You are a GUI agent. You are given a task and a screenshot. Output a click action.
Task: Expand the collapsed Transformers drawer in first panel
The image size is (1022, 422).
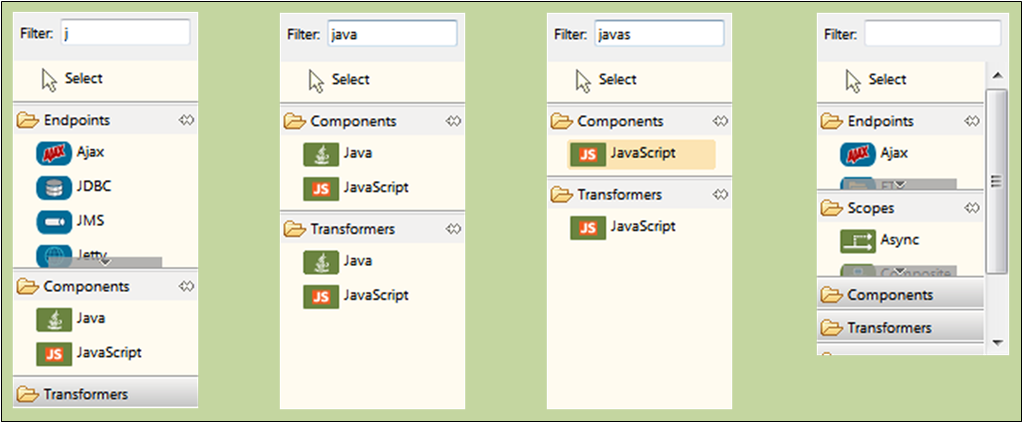(x=86, y=394)
